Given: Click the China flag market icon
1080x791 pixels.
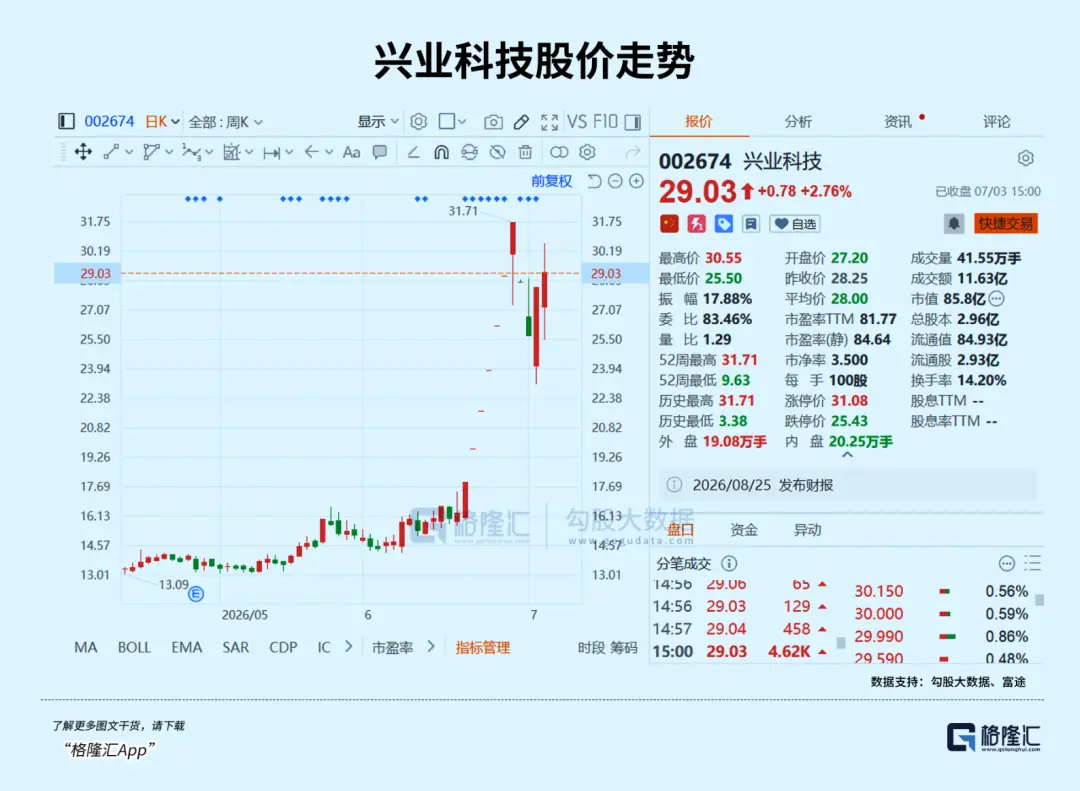Looking at the screenshot, I should point(669,224).
